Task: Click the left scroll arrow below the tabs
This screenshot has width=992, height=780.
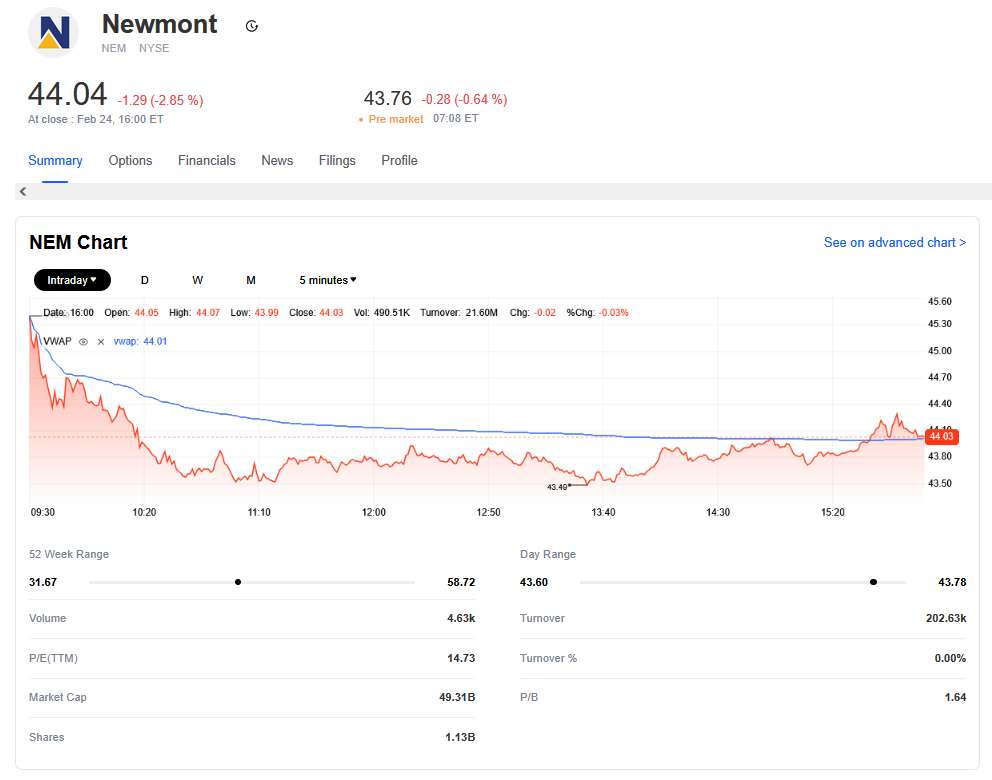Action: [23, 192]
